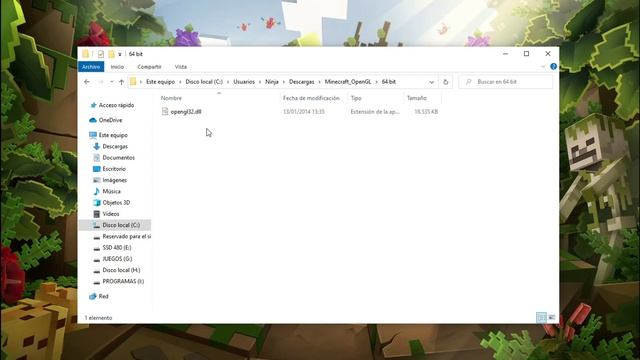The width and height of the screenshot is (640, 360).
Task: Select the opengl32.dll file
Action: [186, 111]
